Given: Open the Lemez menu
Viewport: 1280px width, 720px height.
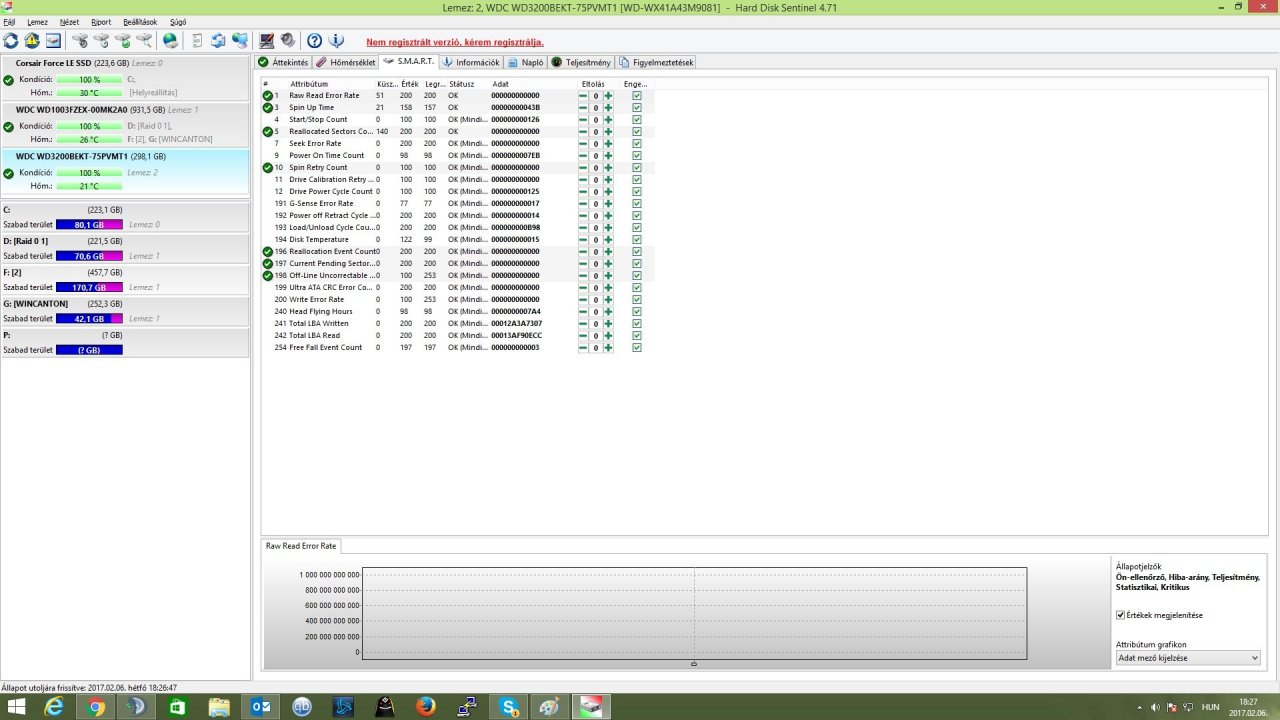Looking at the screenshot, I should pyautogui.click(x=37, y=22).
